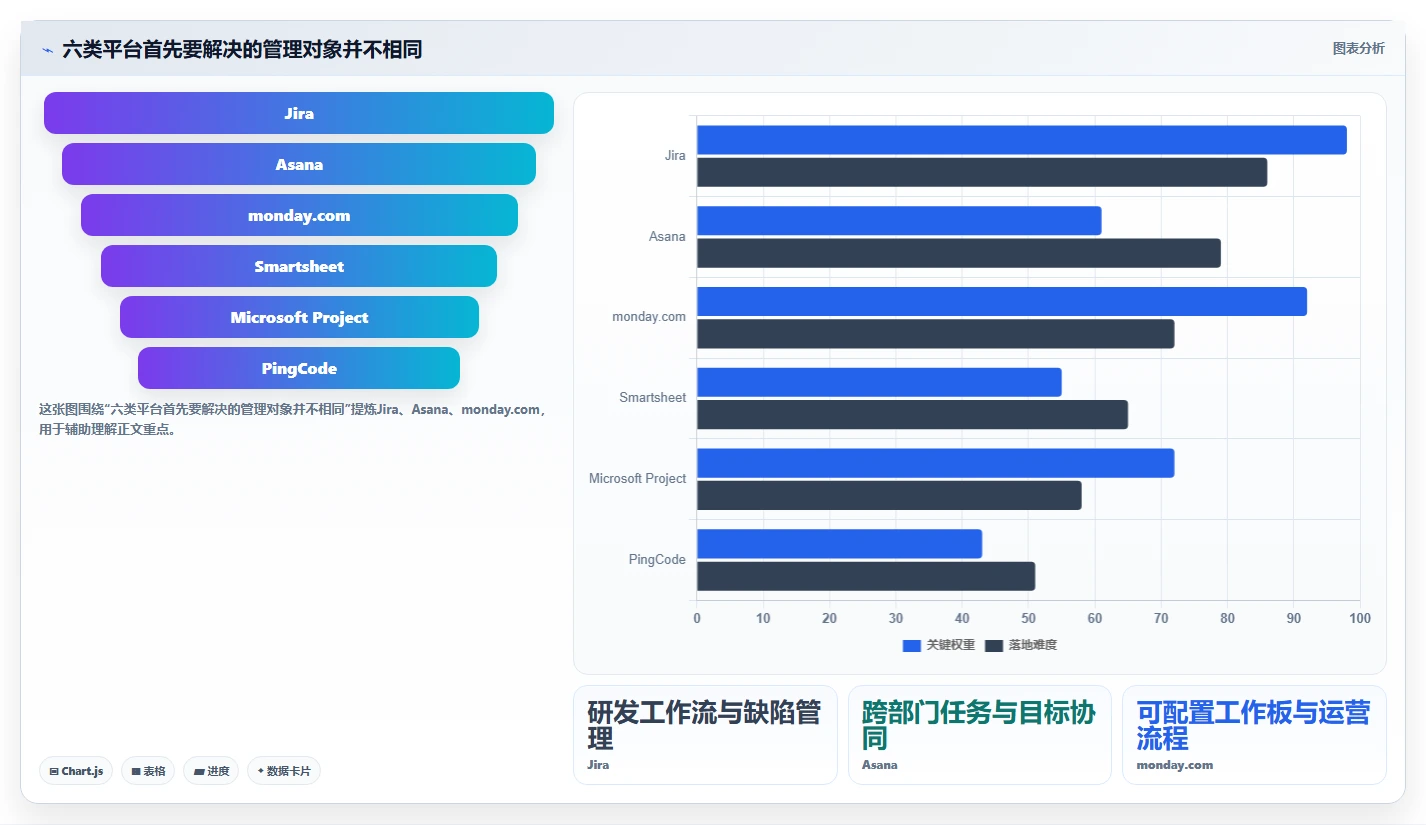Click the heading 六类平台首先要解决的管理对象并不相同
Image resolution: width=1426 pixels, height=825 pixels.
[x=242, y=49]
